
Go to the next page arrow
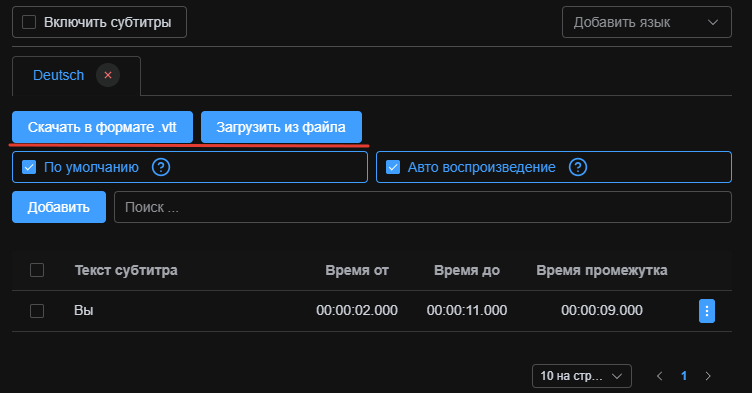coord(708,376)
